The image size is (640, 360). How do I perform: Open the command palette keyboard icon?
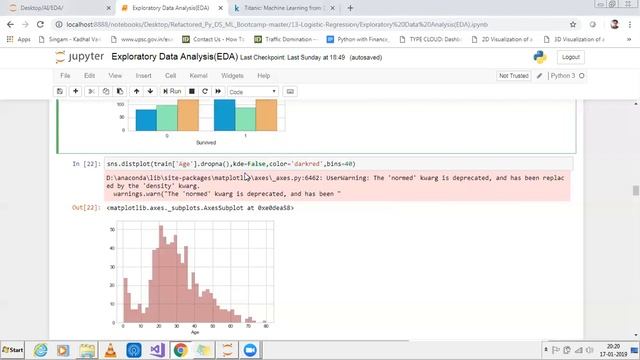tap(290, 91)
